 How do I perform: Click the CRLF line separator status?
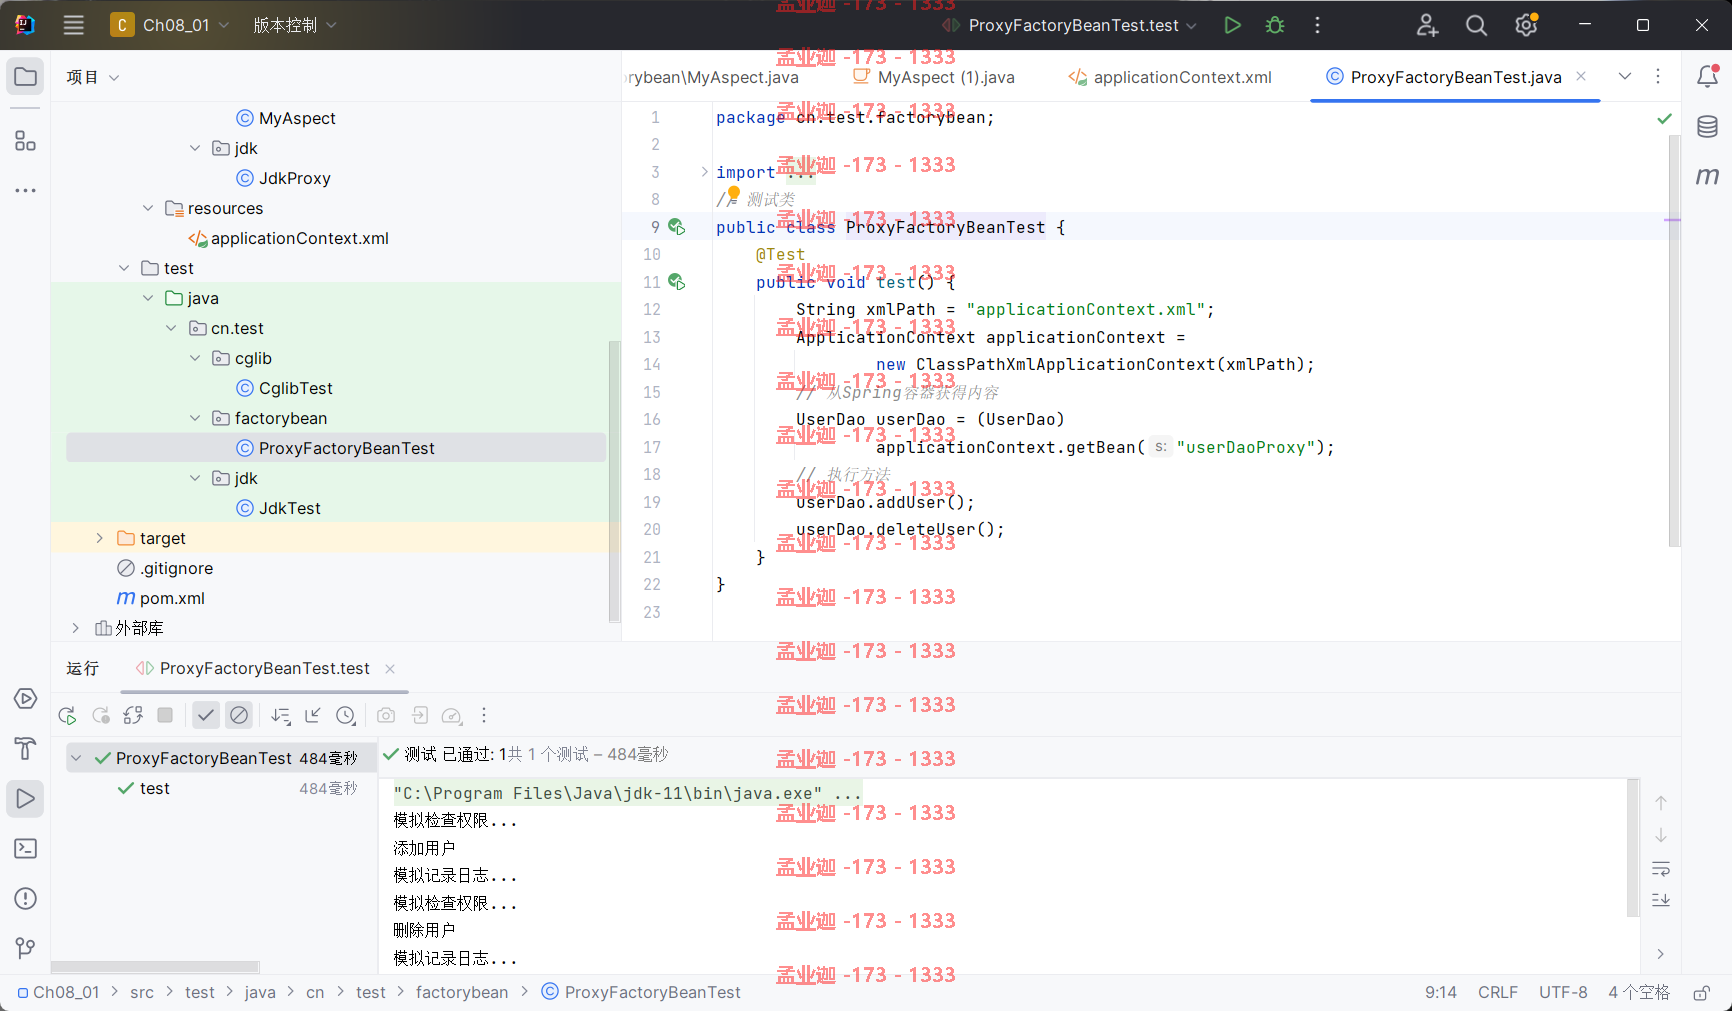point(1497,992)
